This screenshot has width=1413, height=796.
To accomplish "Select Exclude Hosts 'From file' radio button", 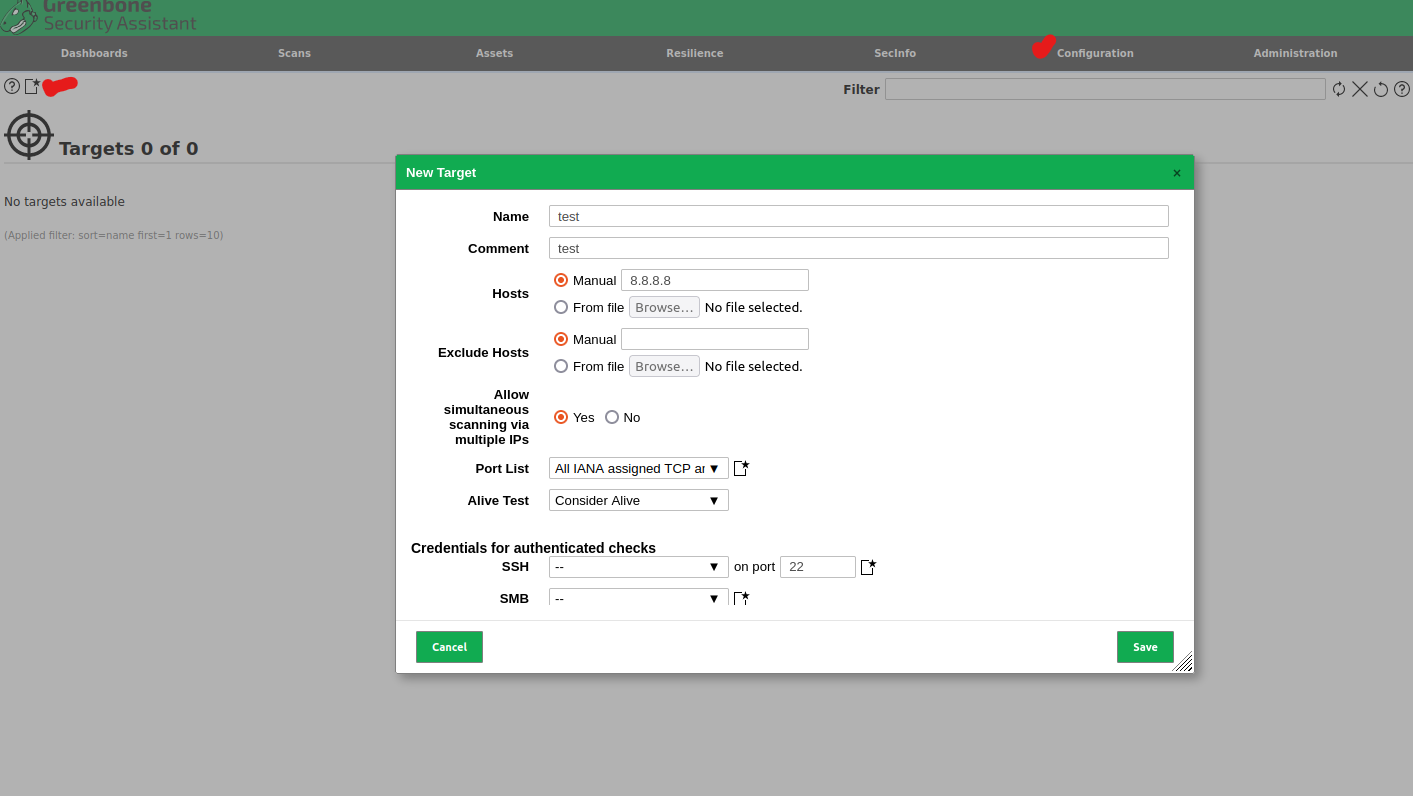I will [561, 366].
